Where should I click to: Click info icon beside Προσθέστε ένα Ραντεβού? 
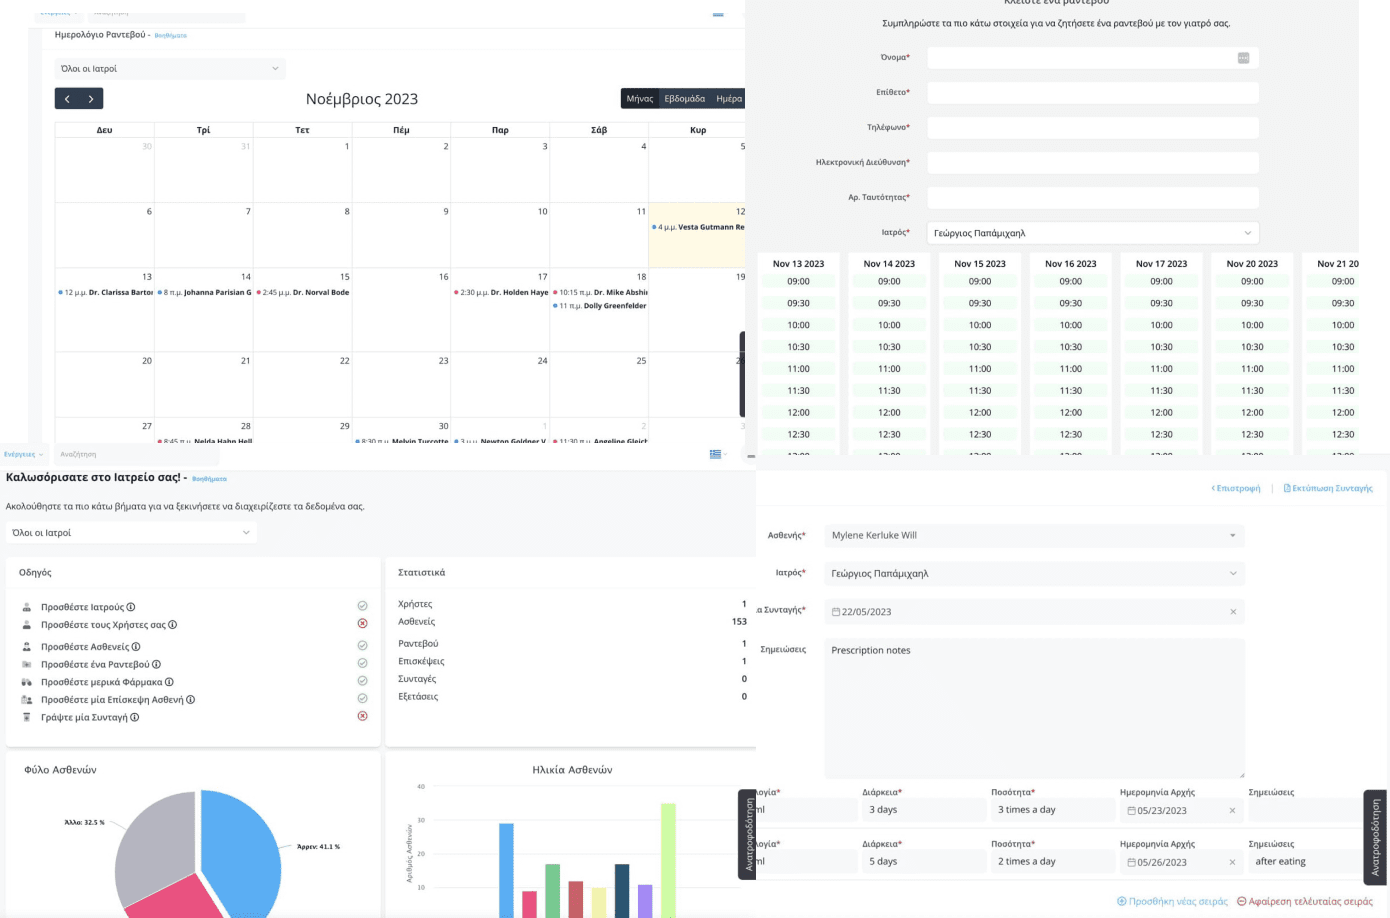click(x=156, y=664)
